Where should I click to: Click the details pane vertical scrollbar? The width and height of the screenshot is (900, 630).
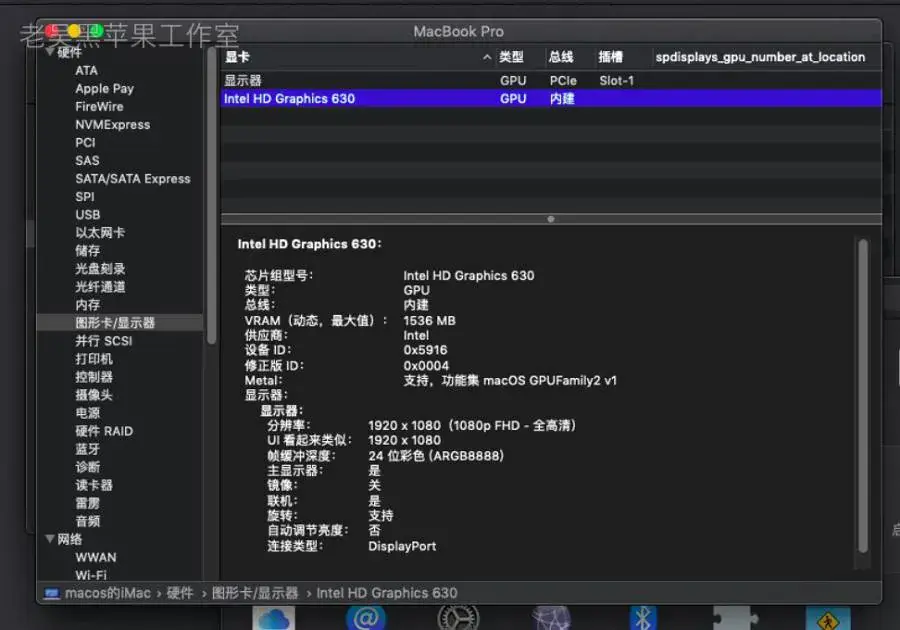(863, 396)
